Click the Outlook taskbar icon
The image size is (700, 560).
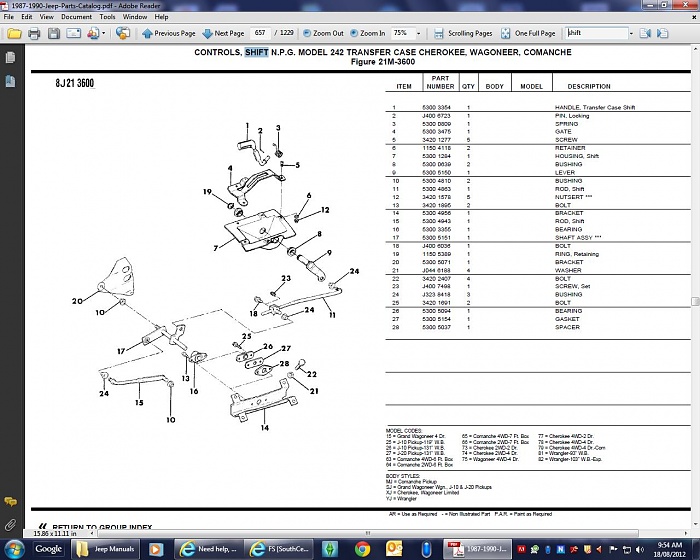click(x=394, y=549)
